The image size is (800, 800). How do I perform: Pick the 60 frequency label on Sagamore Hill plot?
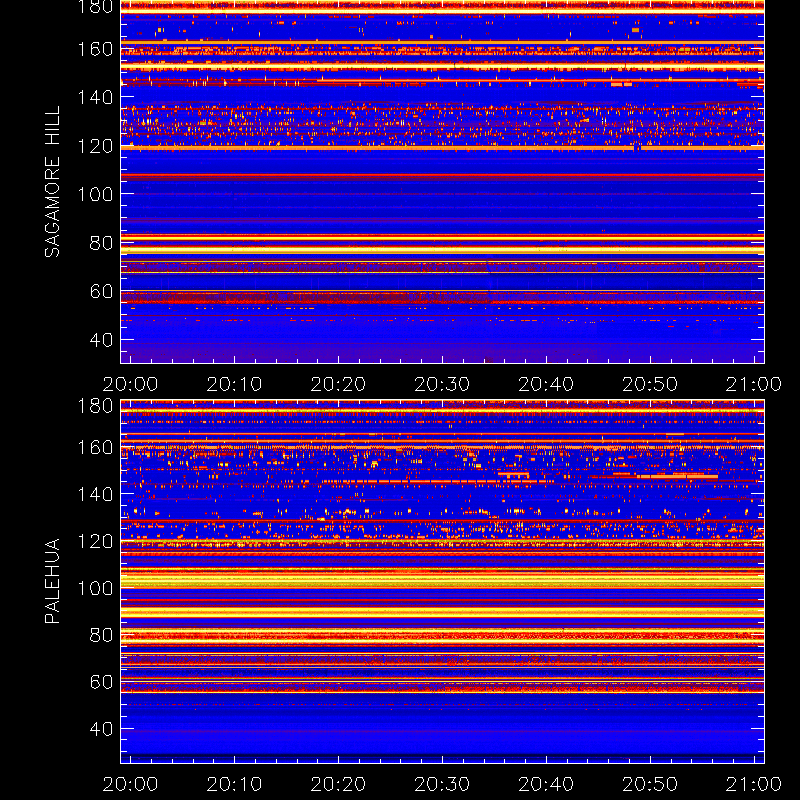click(101, 291)
